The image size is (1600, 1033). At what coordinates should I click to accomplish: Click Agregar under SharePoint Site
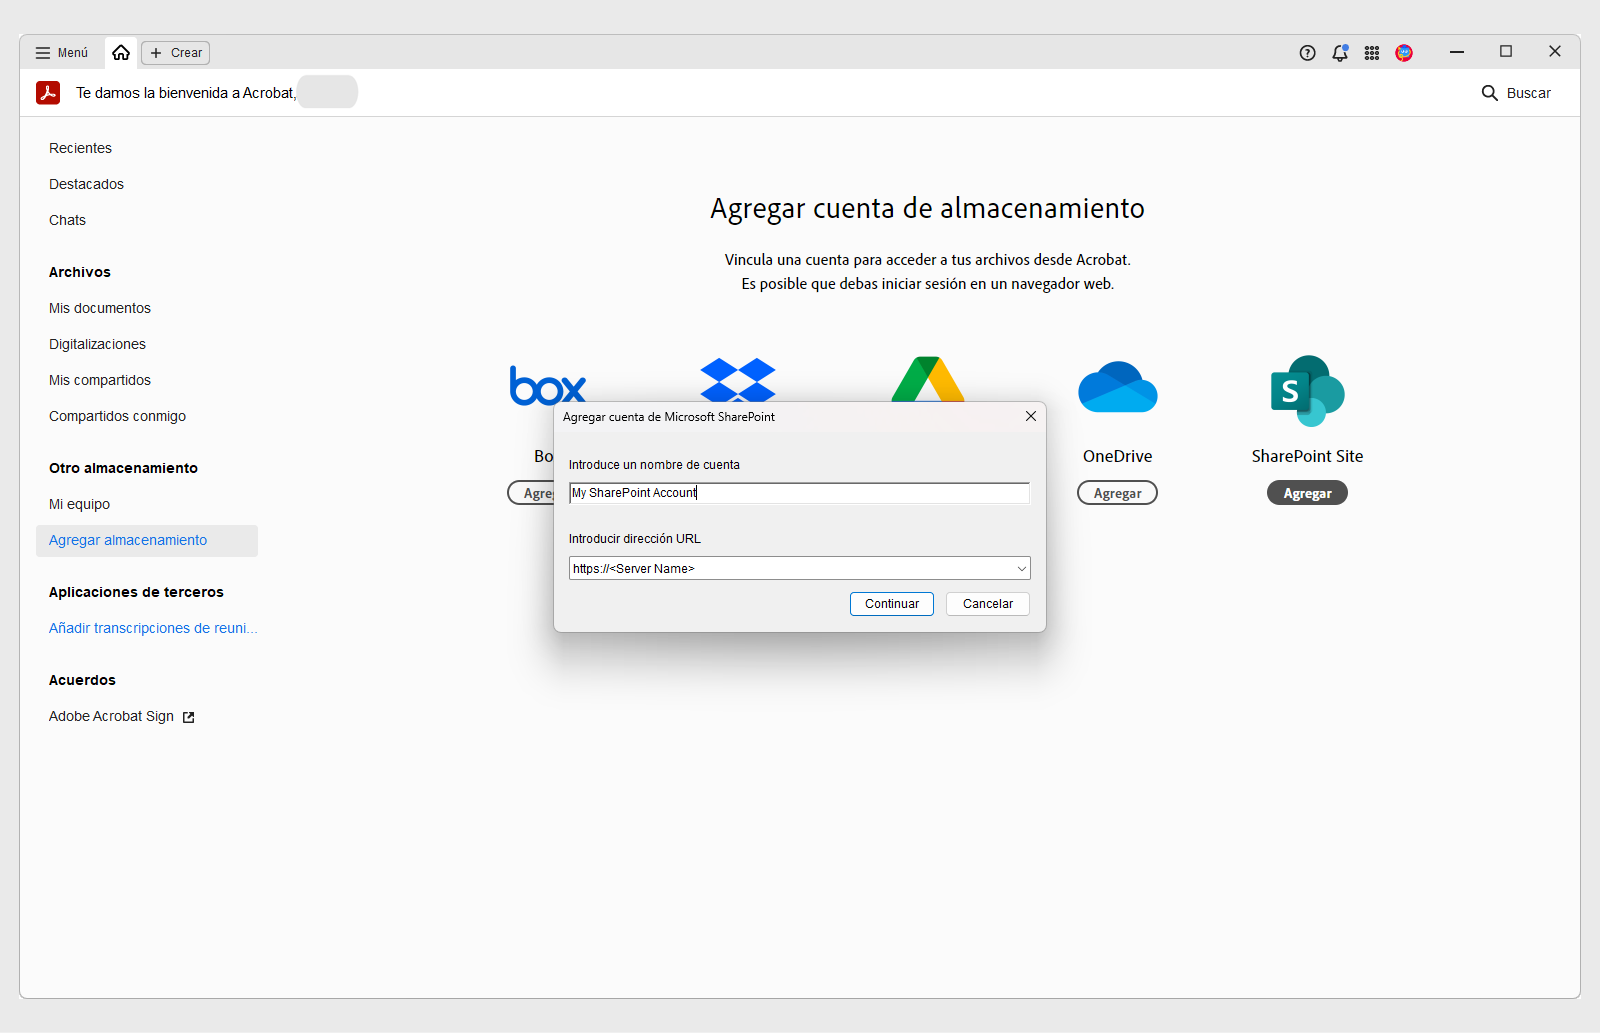[x=1307, y=492]
